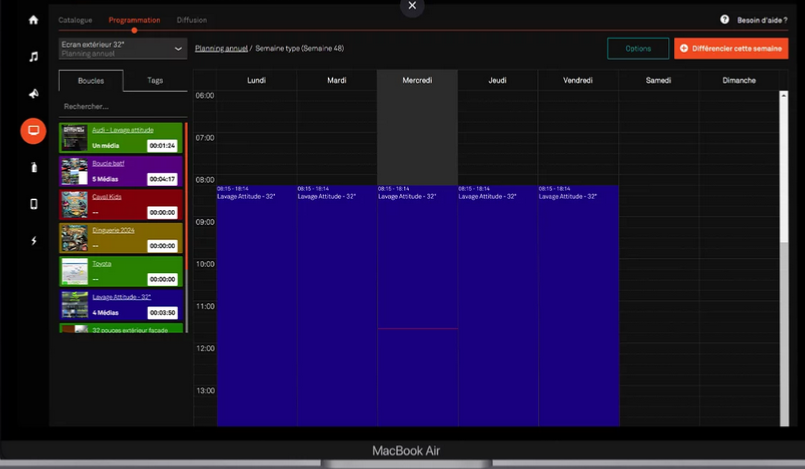
Task: Go to the Home icon in sidebar
Action: tap(34, 20)
